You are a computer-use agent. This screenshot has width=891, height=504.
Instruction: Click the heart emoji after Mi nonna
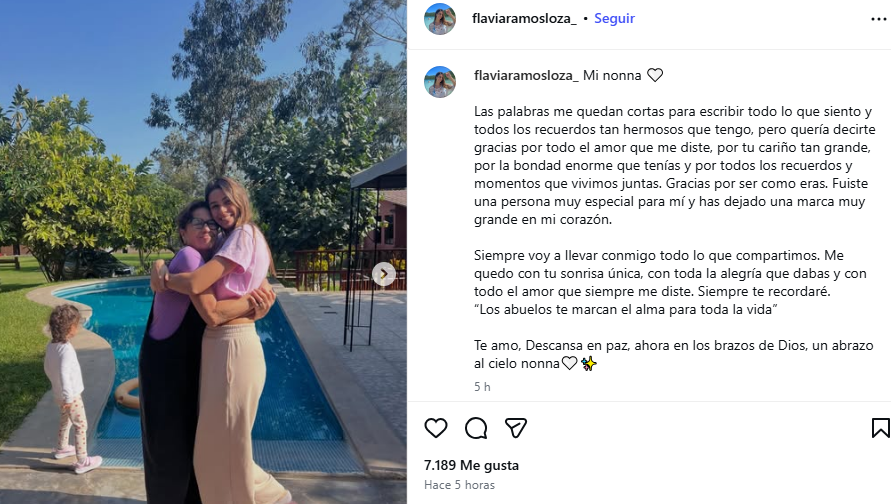(x=655, y=76)
